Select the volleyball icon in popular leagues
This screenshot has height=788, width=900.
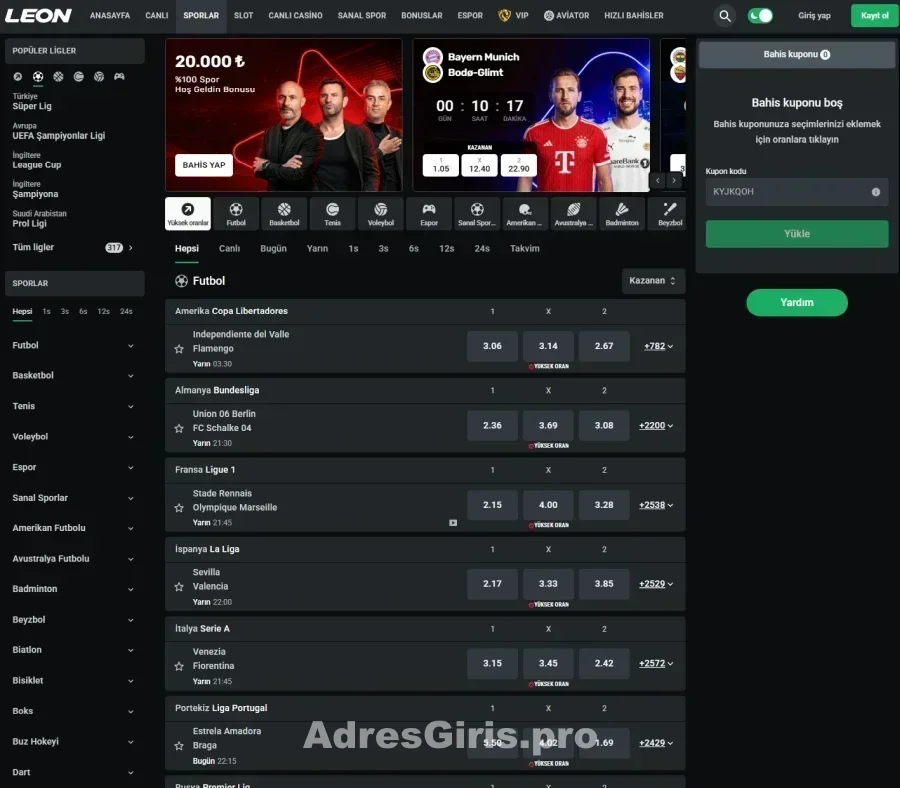click(99, 76)
